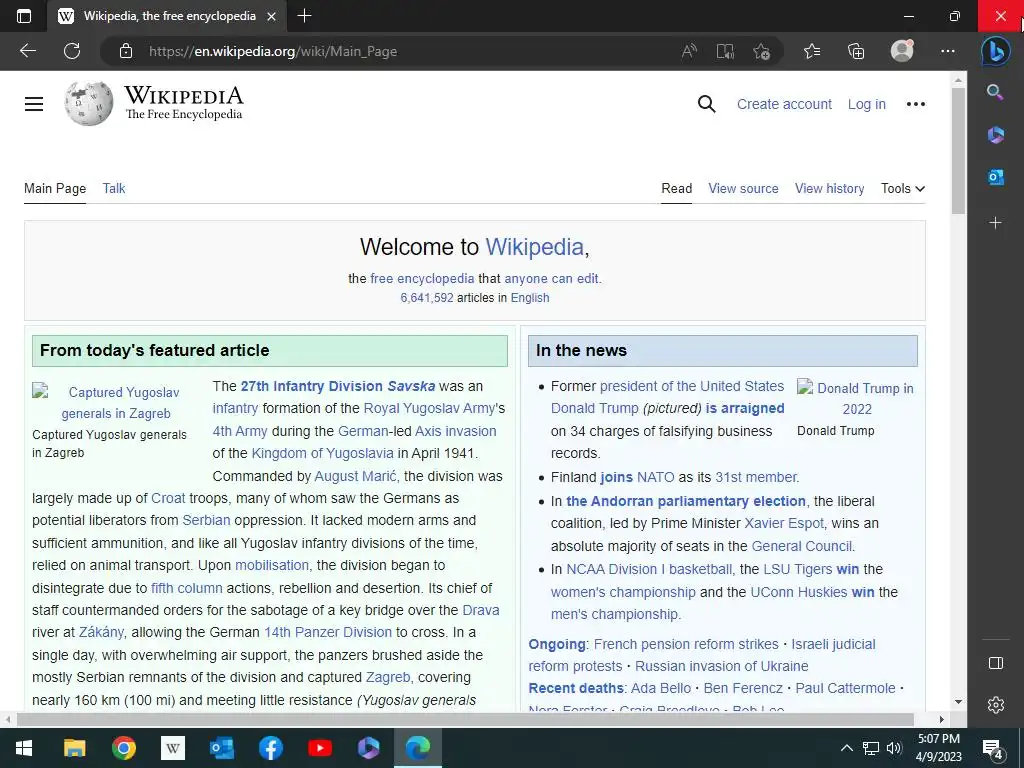Viewport: 1024px width, 768px height.
Task: Launch Google Chrome from taskbar
Action: click(x=123, y=748)
